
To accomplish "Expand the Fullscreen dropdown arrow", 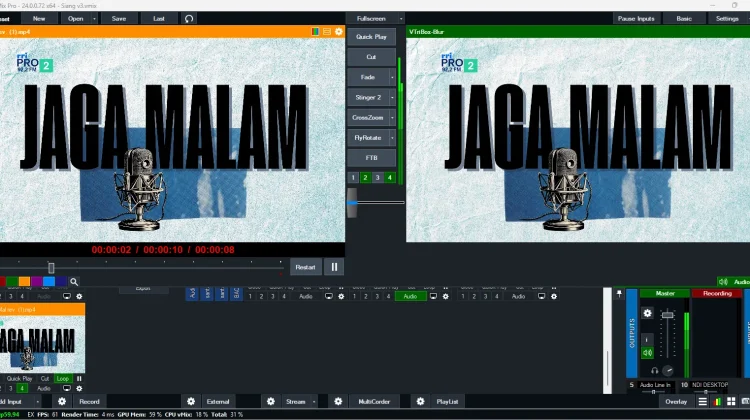I will [x=401, y=19].
